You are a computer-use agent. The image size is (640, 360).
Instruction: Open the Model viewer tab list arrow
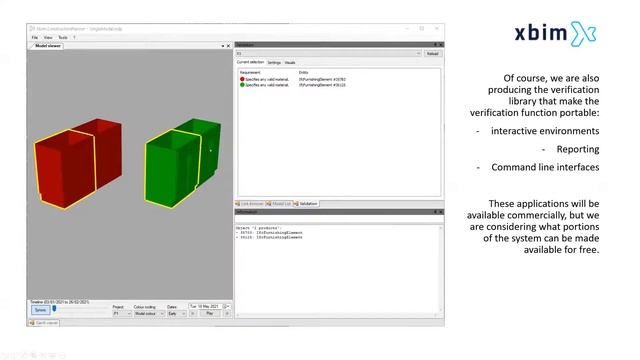[223, 46]
